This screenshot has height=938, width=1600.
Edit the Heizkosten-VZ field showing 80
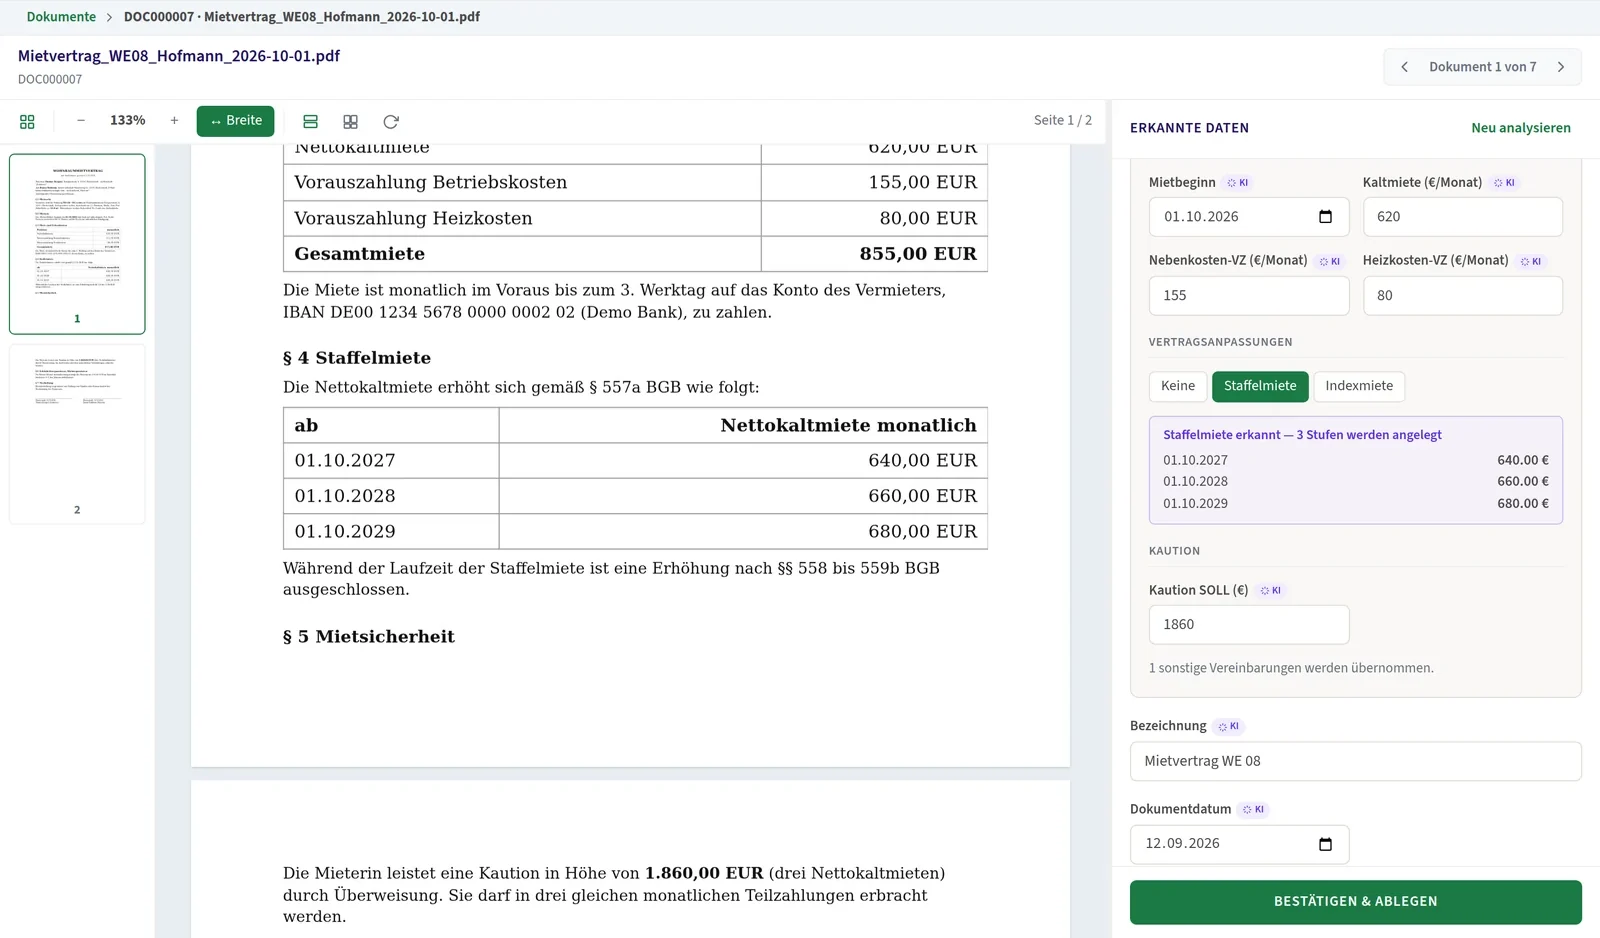pyautogui.click(x=1462, y=296)
